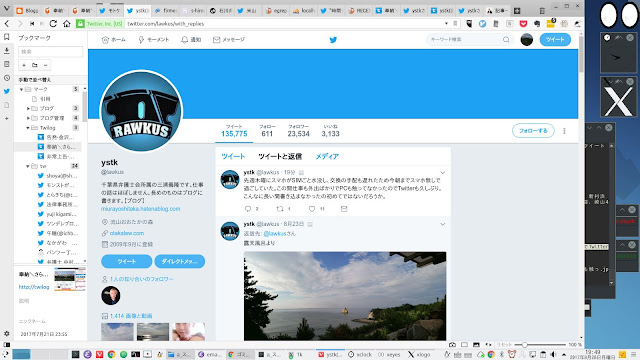Reply to the first ystk tweet
This screenshot has height=360, width=640.
point(248,209)
